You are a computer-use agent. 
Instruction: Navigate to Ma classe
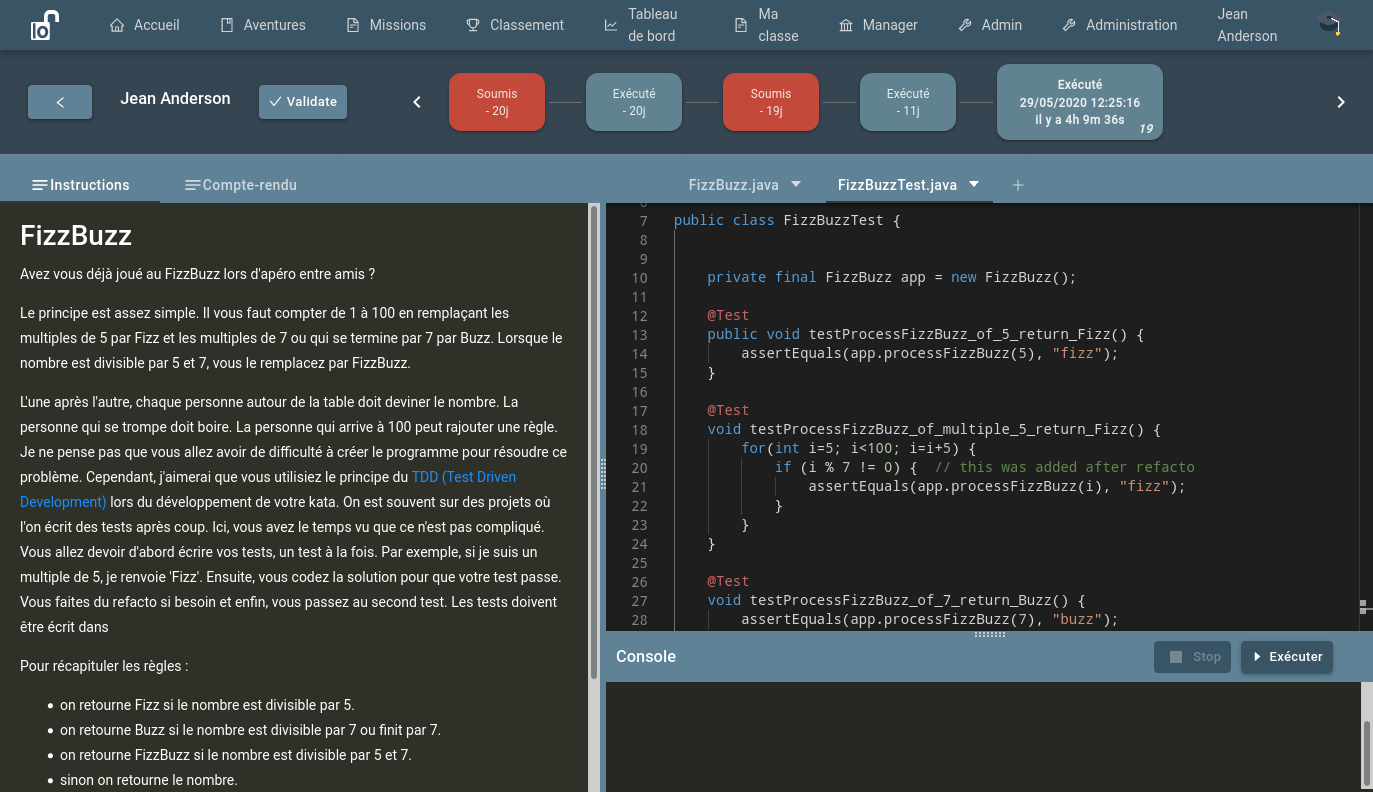(x=767, y=25)
